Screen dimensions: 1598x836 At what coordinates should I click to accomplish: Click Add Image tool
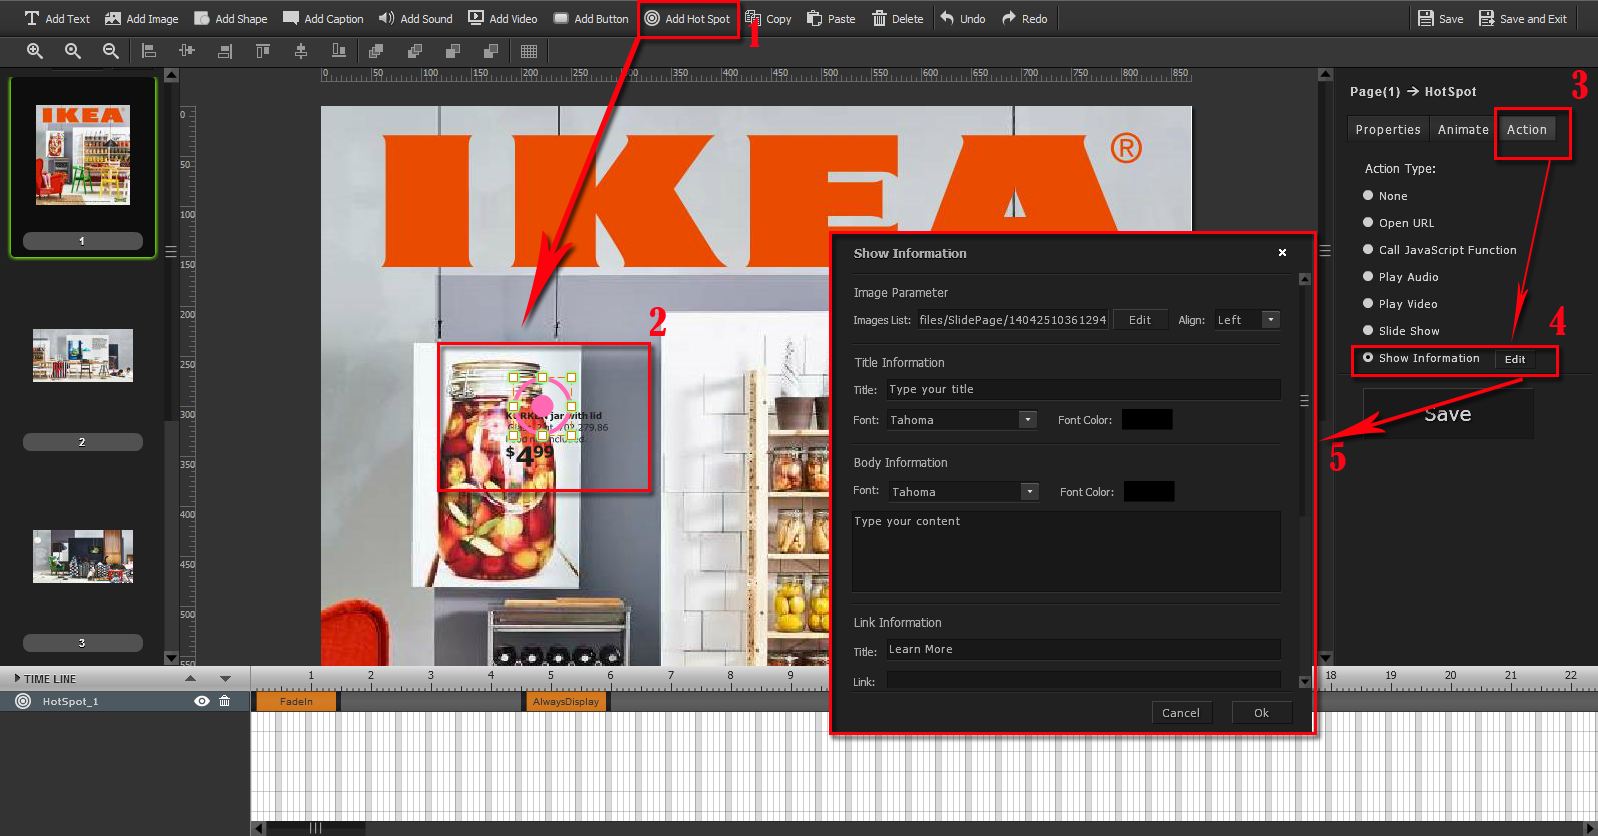tap(141, 18)
